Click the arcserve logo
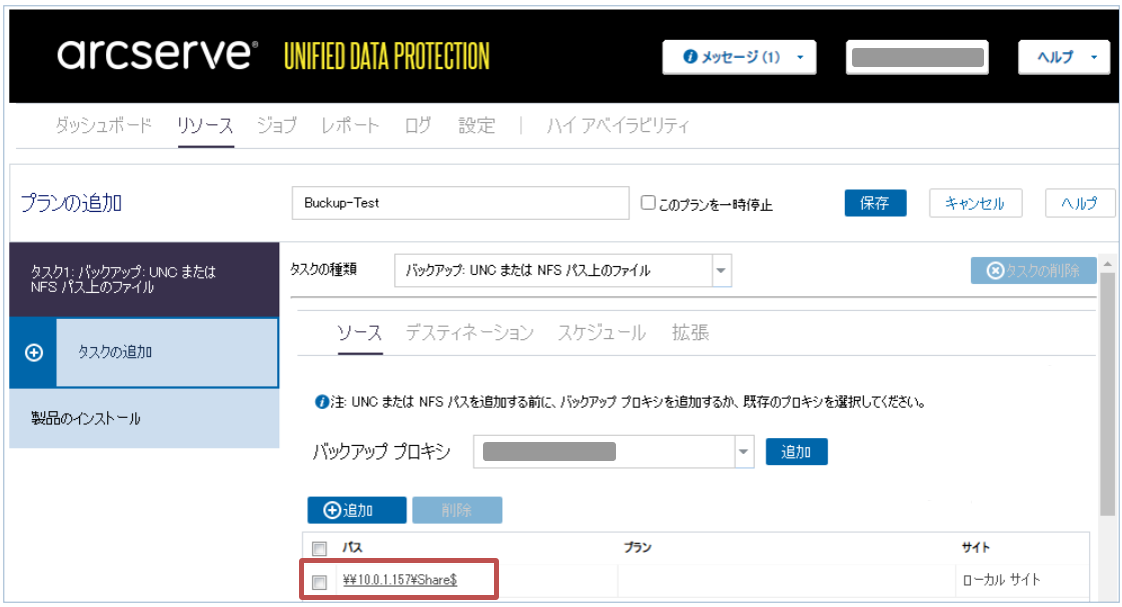 (x=157, y=54)
